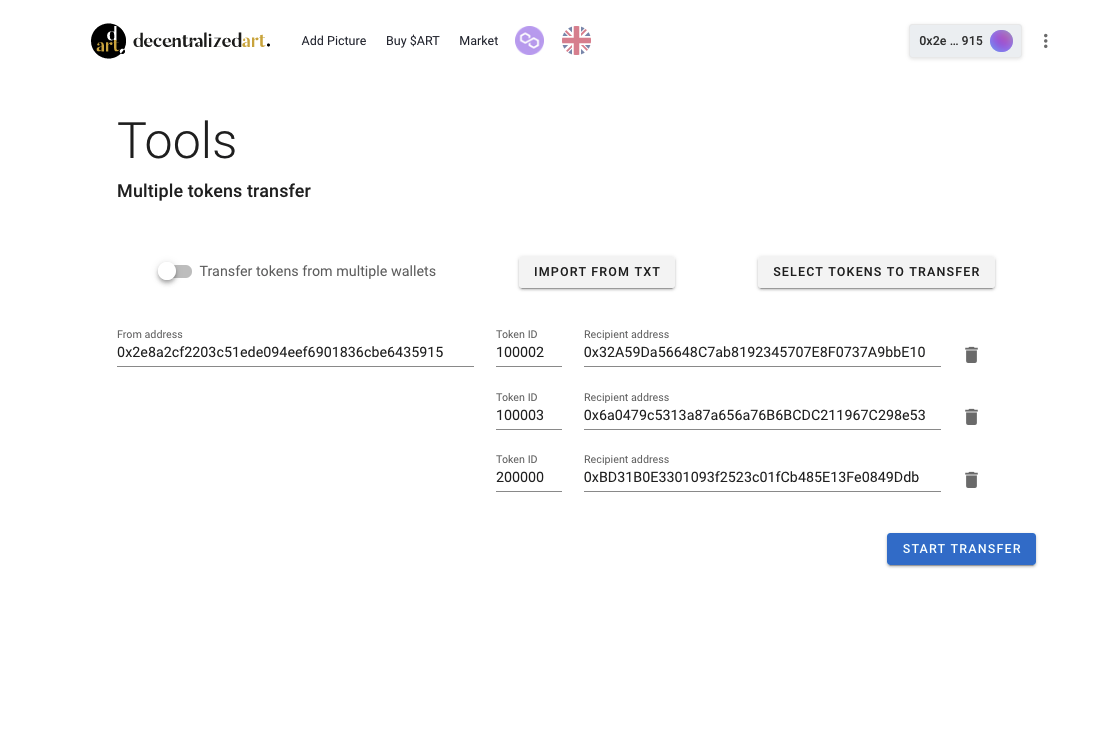Click the UK flag language icon
This screenshot has width=1097, height=748.
[576, 41]
